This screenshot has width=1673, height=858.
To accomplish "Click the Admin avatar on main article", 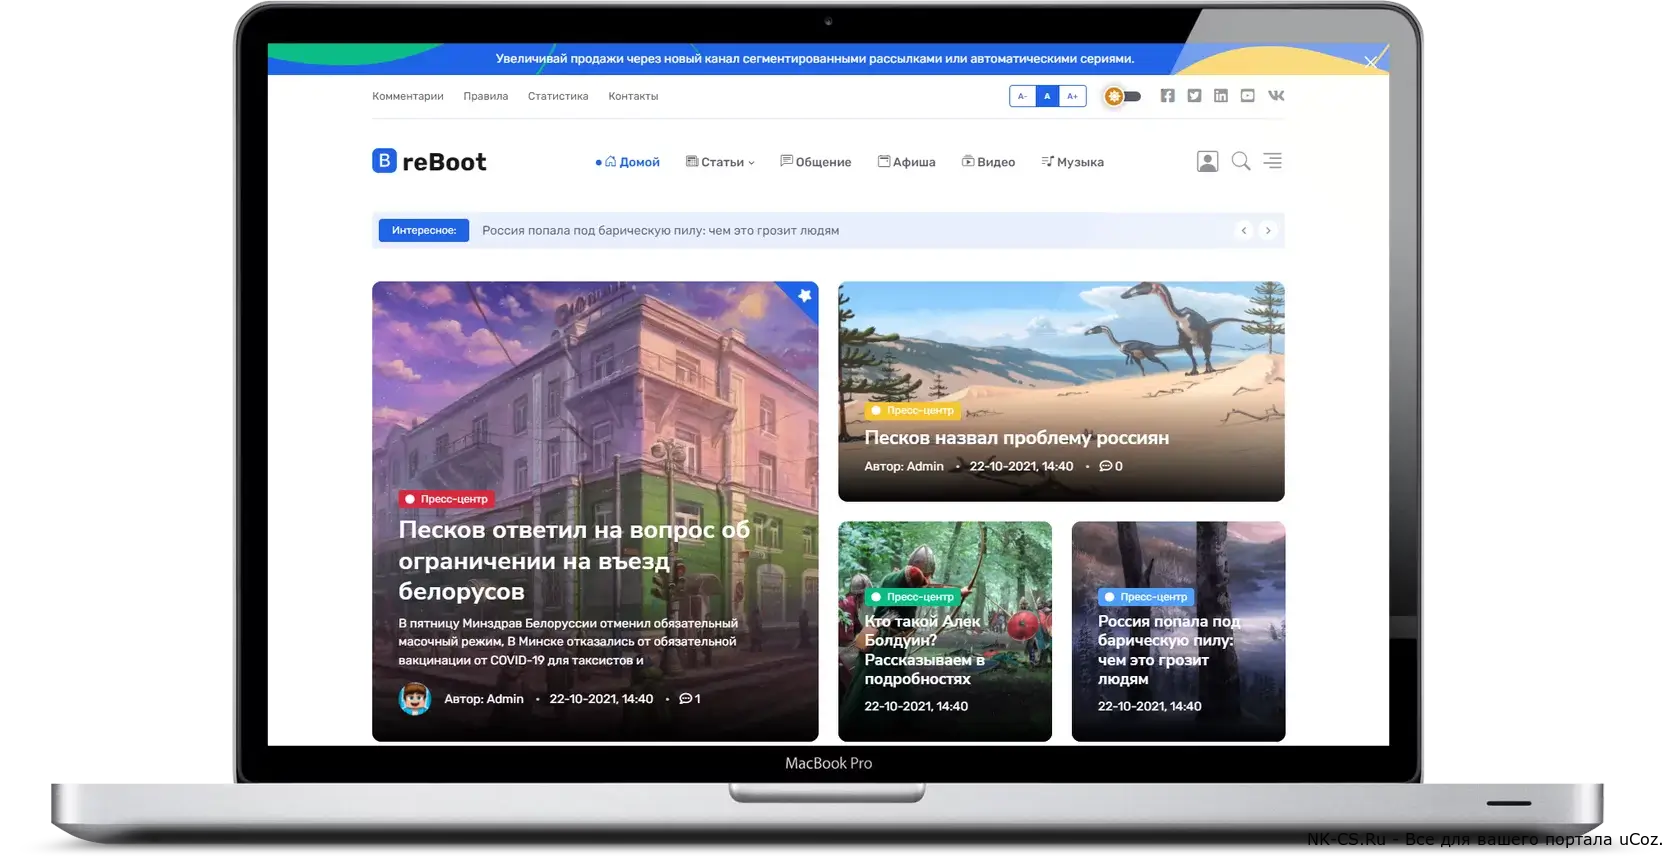I will [415, 698].
